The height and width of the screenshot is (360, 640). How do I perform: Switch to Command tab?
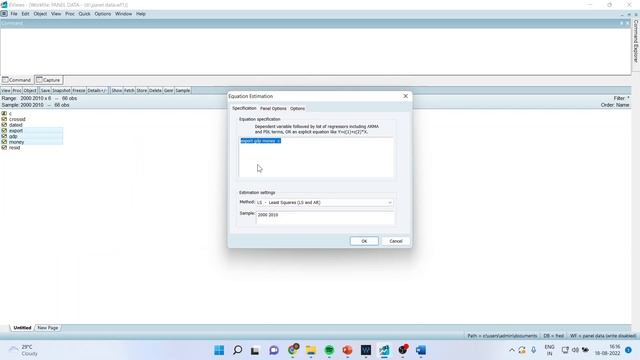[17, 80]
